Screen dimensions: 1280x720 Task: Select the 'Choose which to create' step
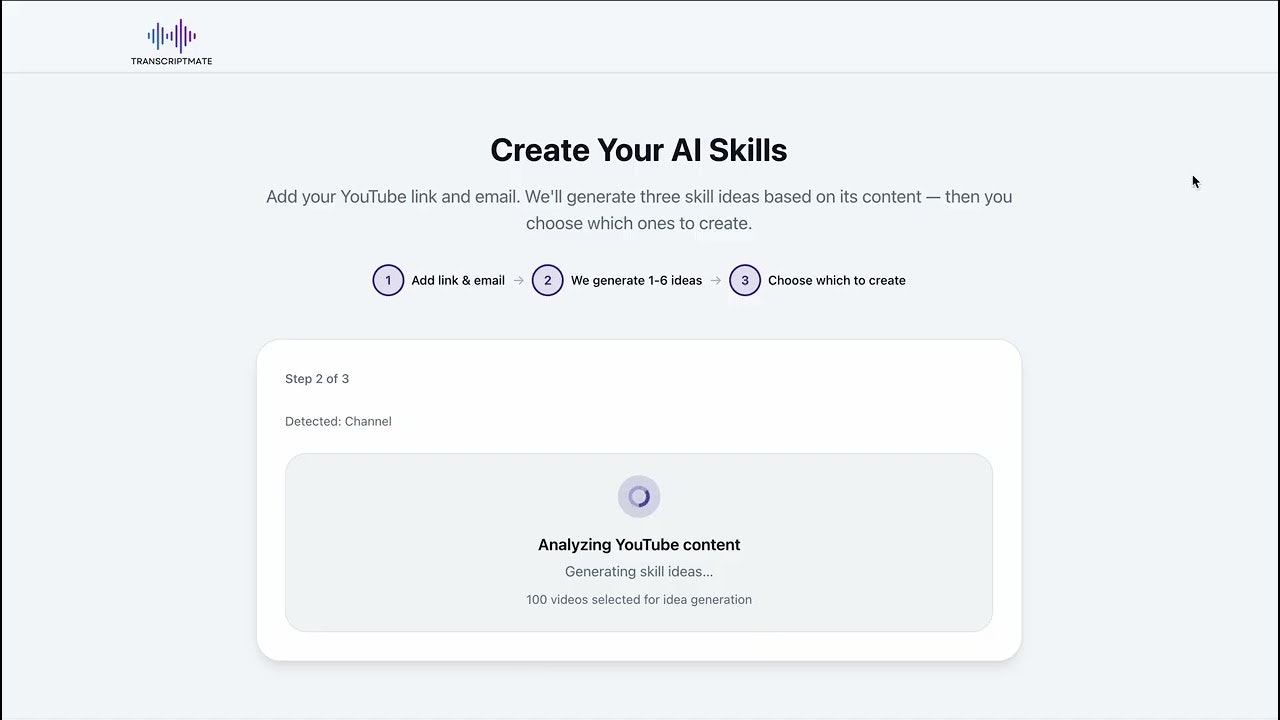coord(836,280)
